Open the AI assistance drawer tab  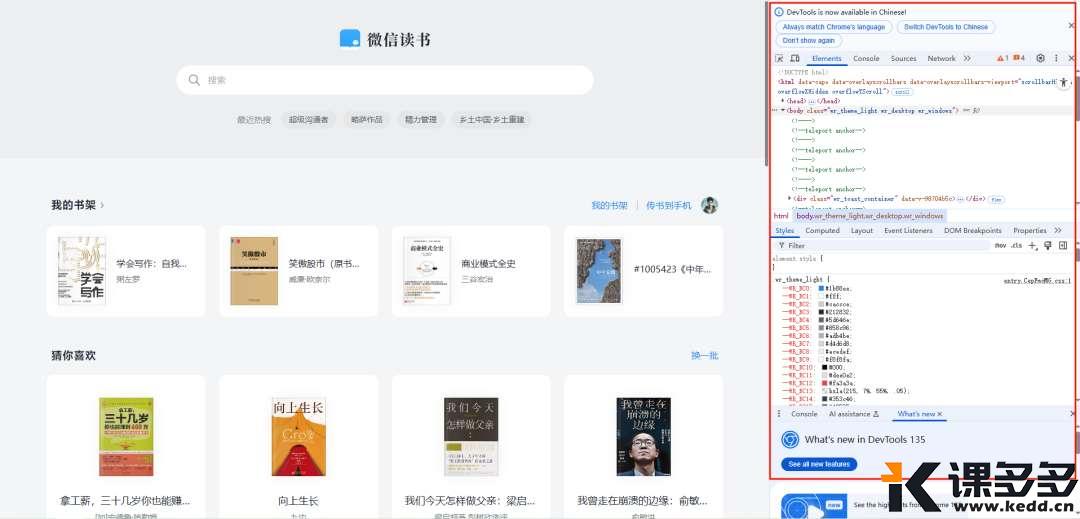click(854, 414)
